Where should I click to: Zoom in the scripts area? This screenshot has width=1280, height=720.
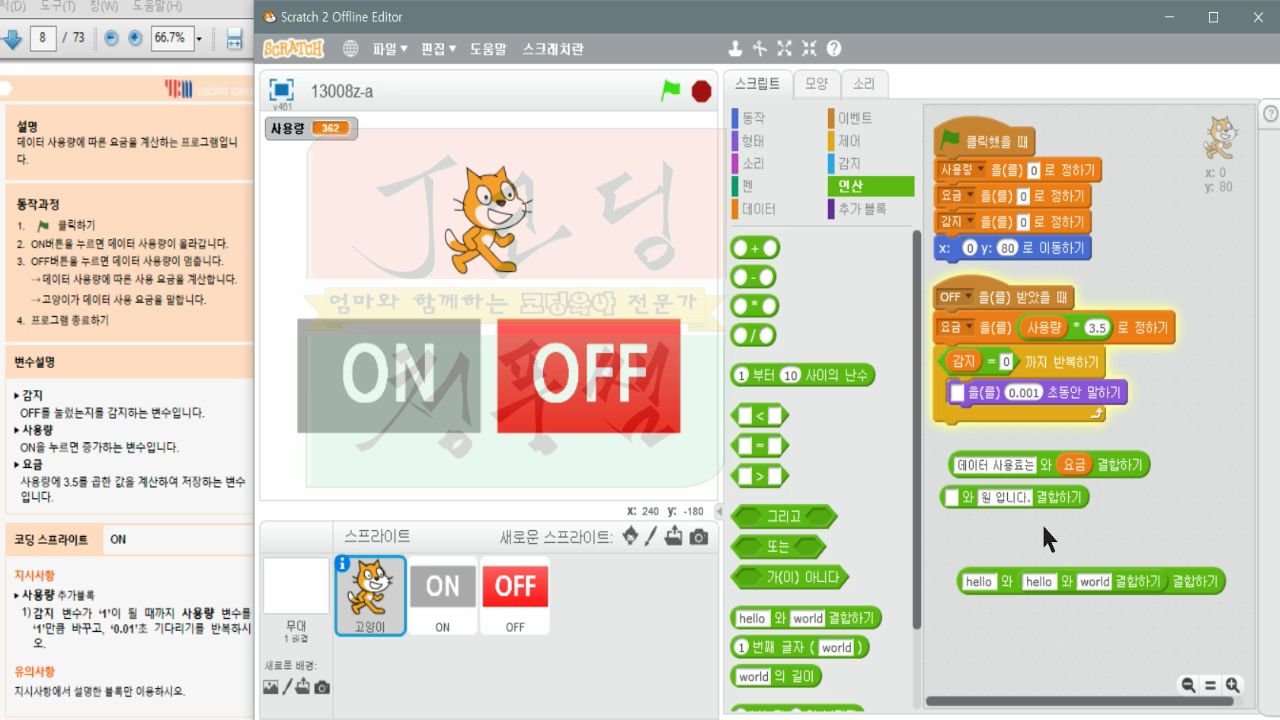(1232, 685)
